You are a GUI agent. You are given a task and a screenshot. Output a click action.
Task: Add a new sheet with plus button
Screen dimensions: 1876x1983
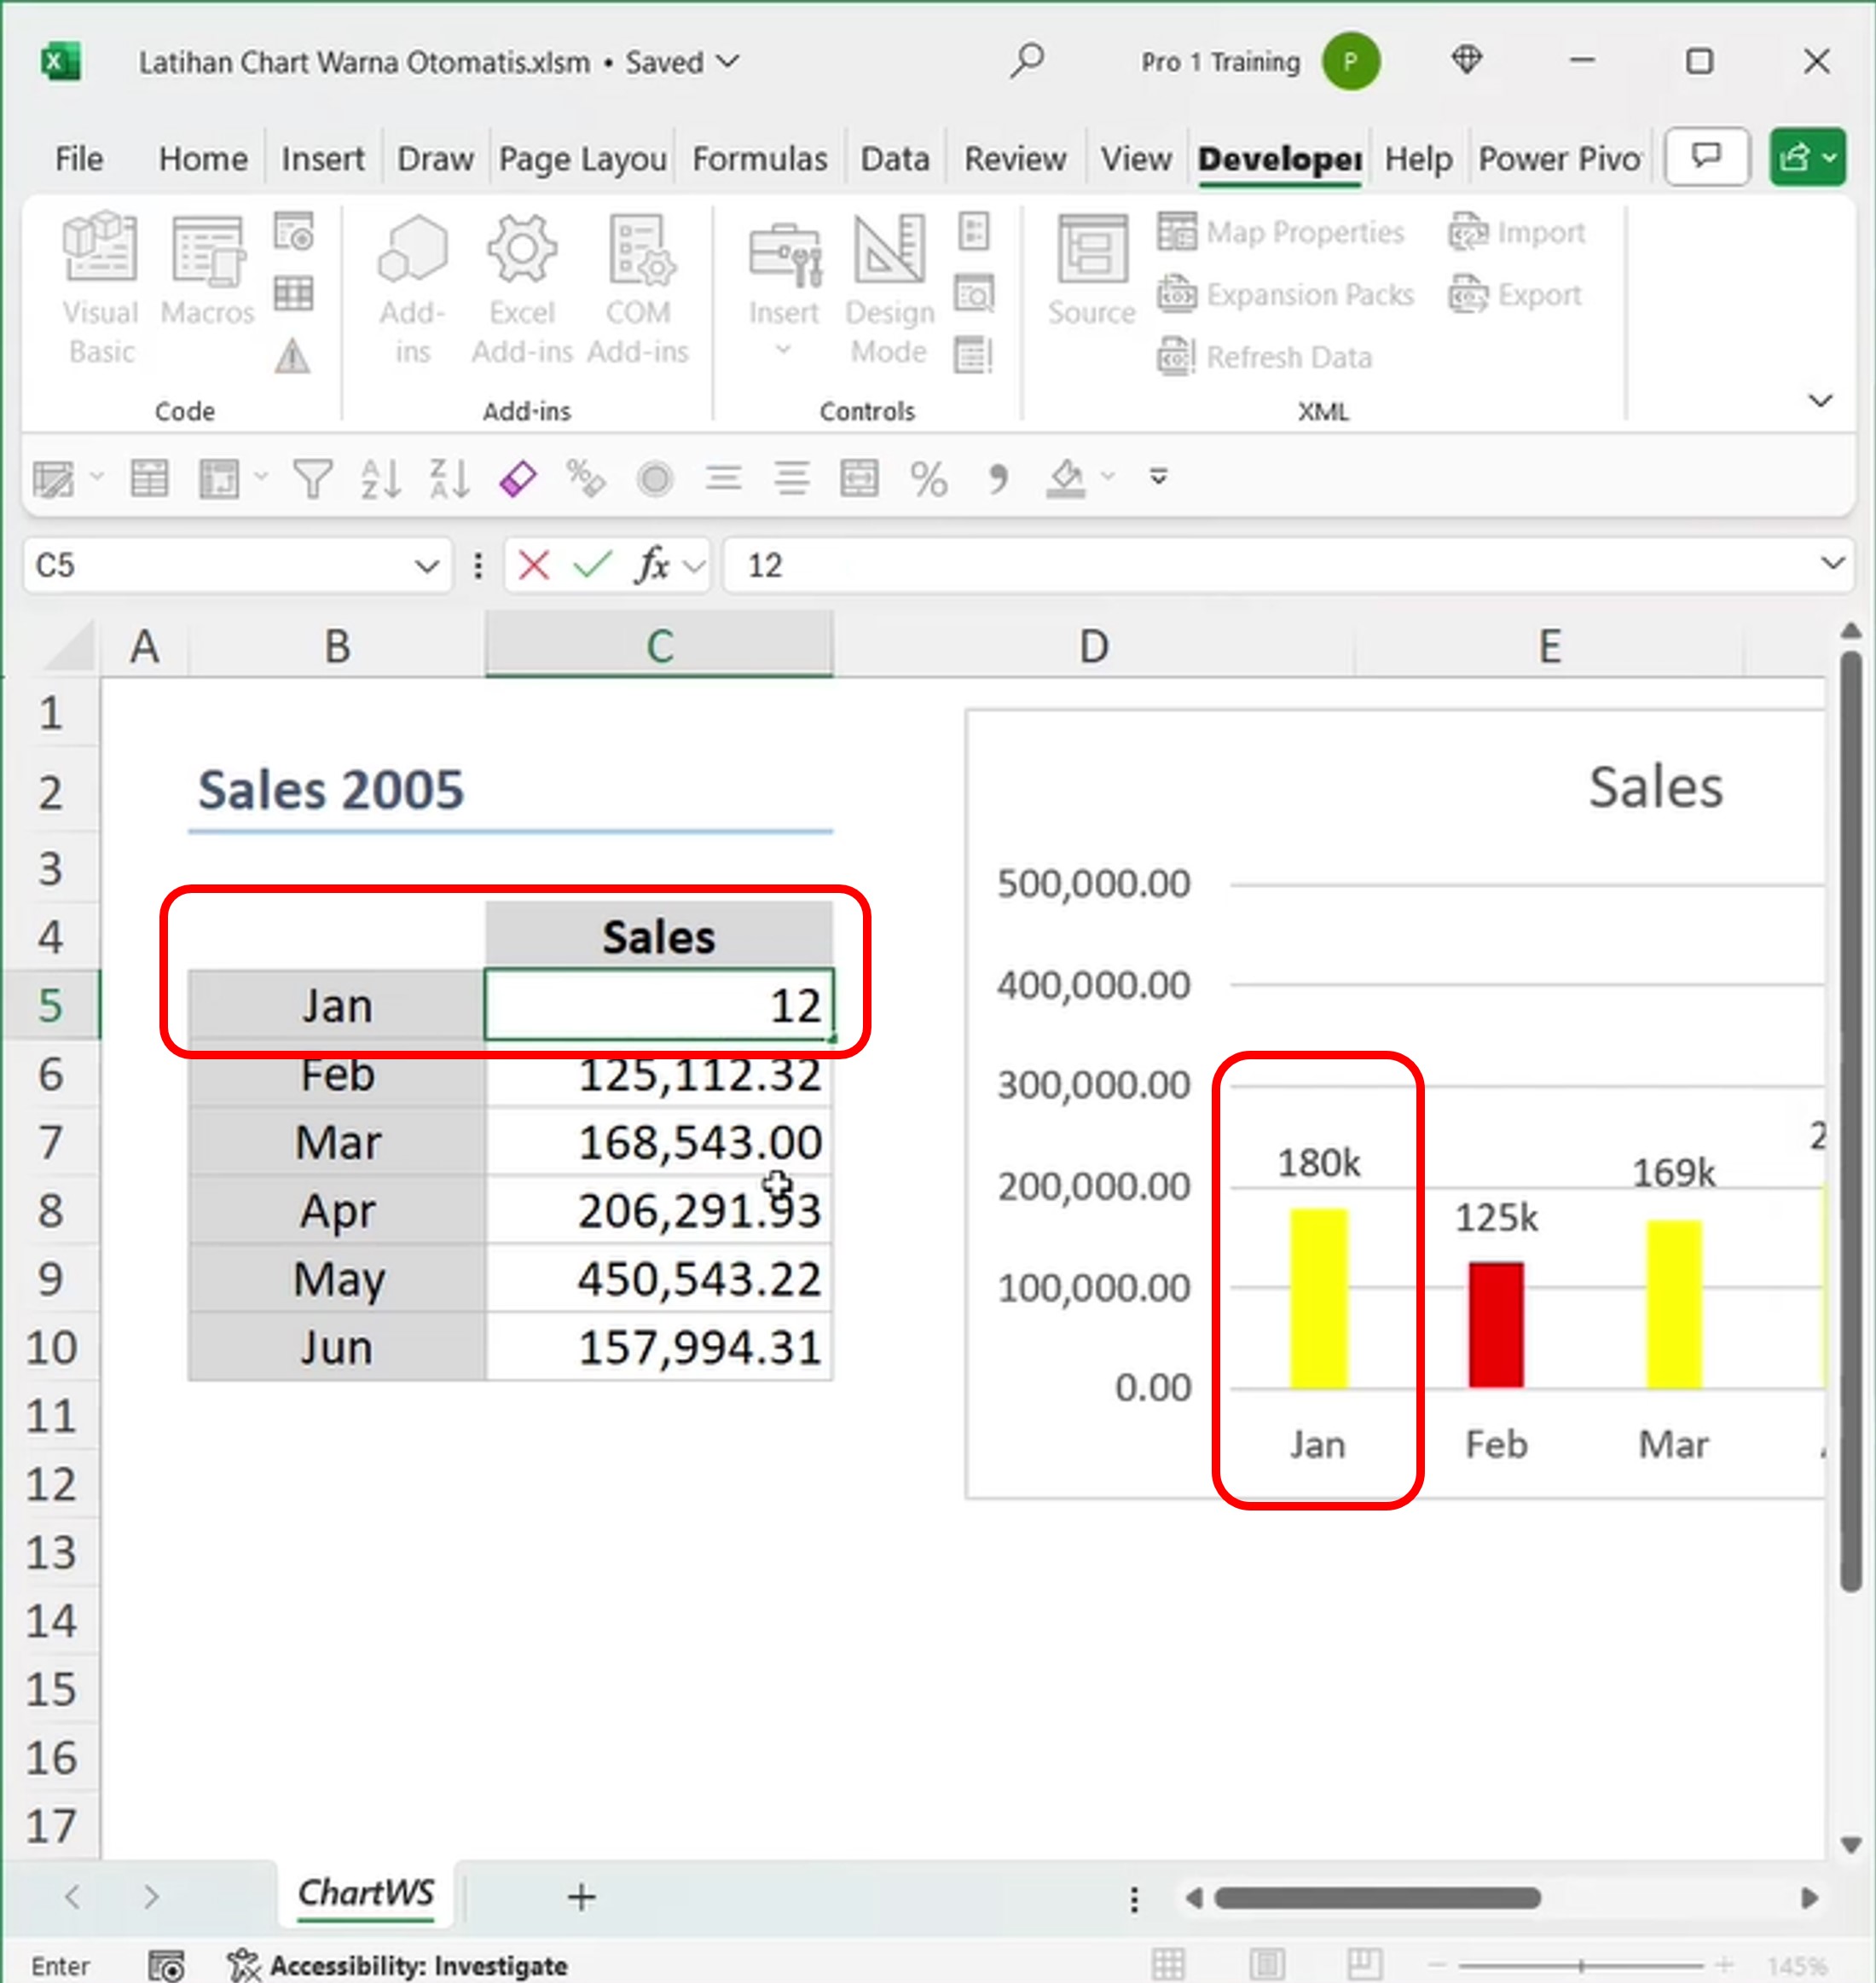pos(581,1897)
